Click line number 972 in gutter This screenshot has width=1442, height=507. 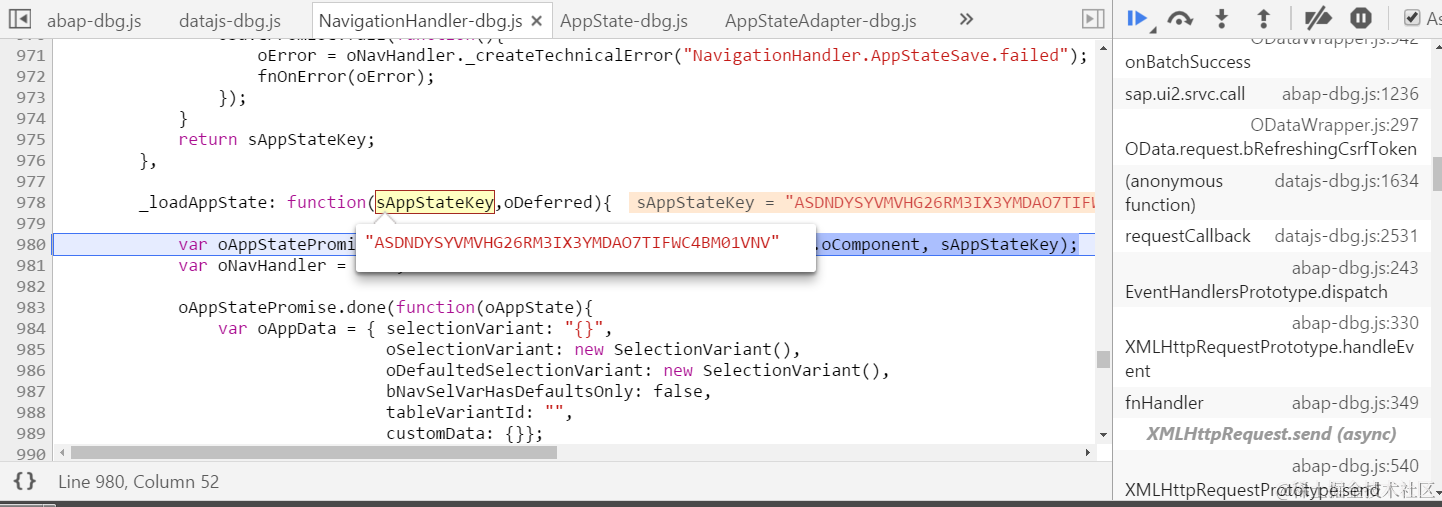(x=31, y=76)
